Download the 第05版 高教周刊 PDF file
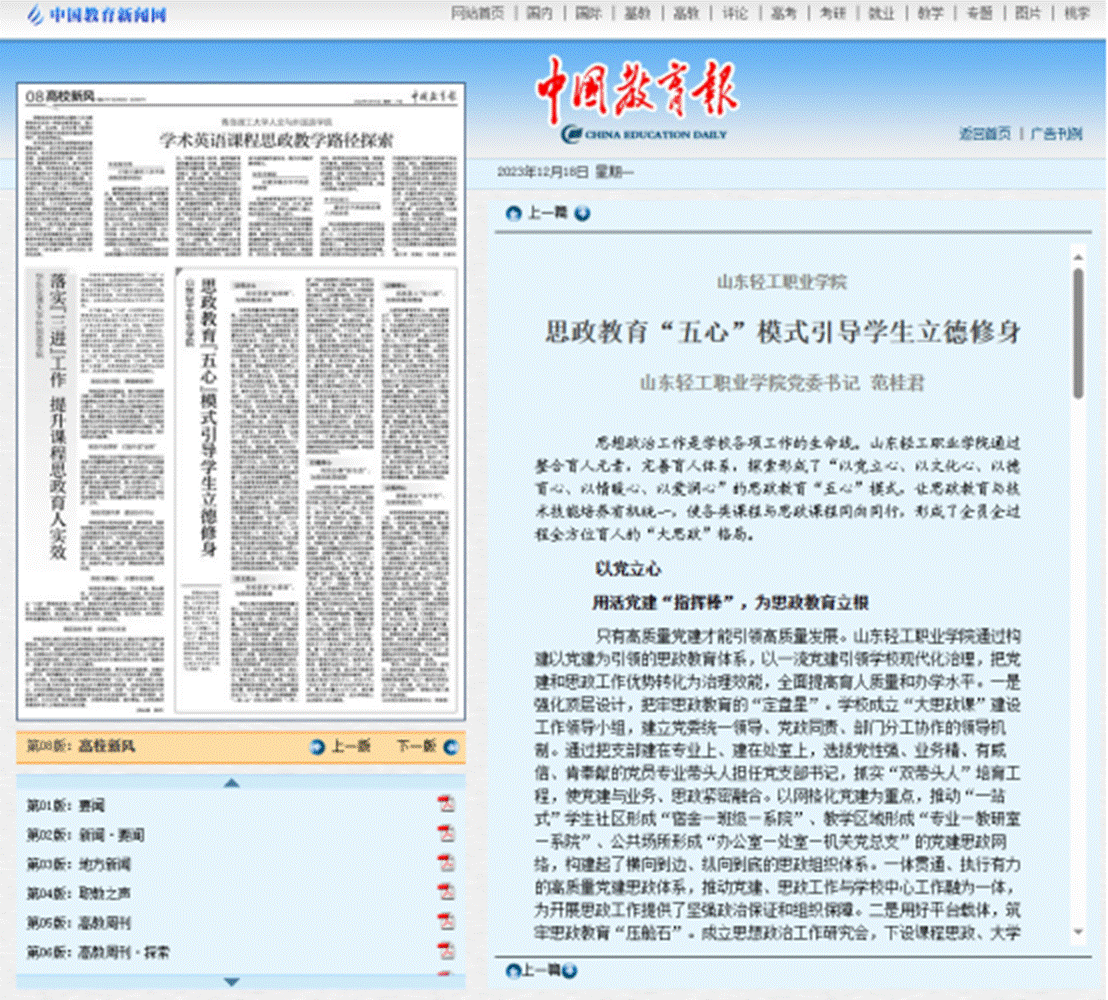The width and height of the screenshot is (1108, 1000). [445, 920]
